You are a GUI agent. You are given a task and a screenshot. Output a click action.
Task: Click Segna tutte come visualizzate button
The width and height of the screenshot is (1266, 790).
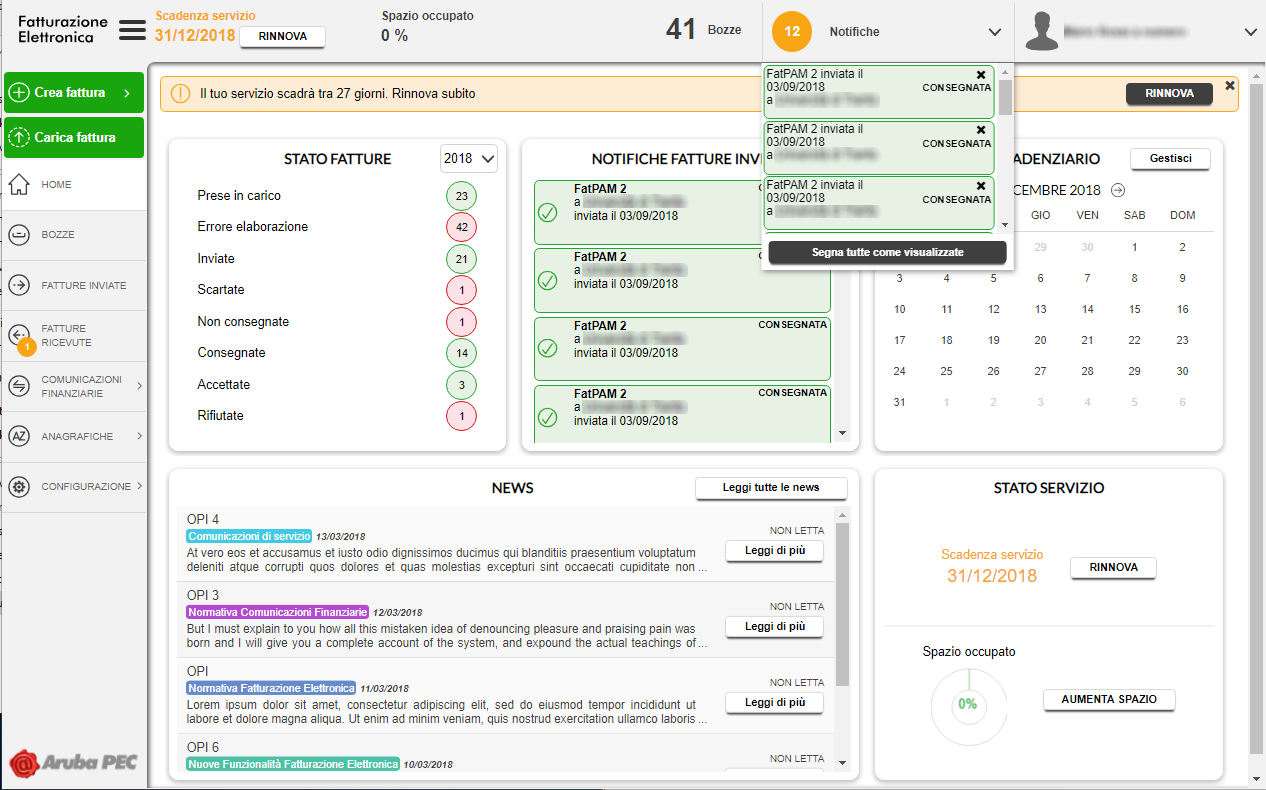tap(887, 253)
